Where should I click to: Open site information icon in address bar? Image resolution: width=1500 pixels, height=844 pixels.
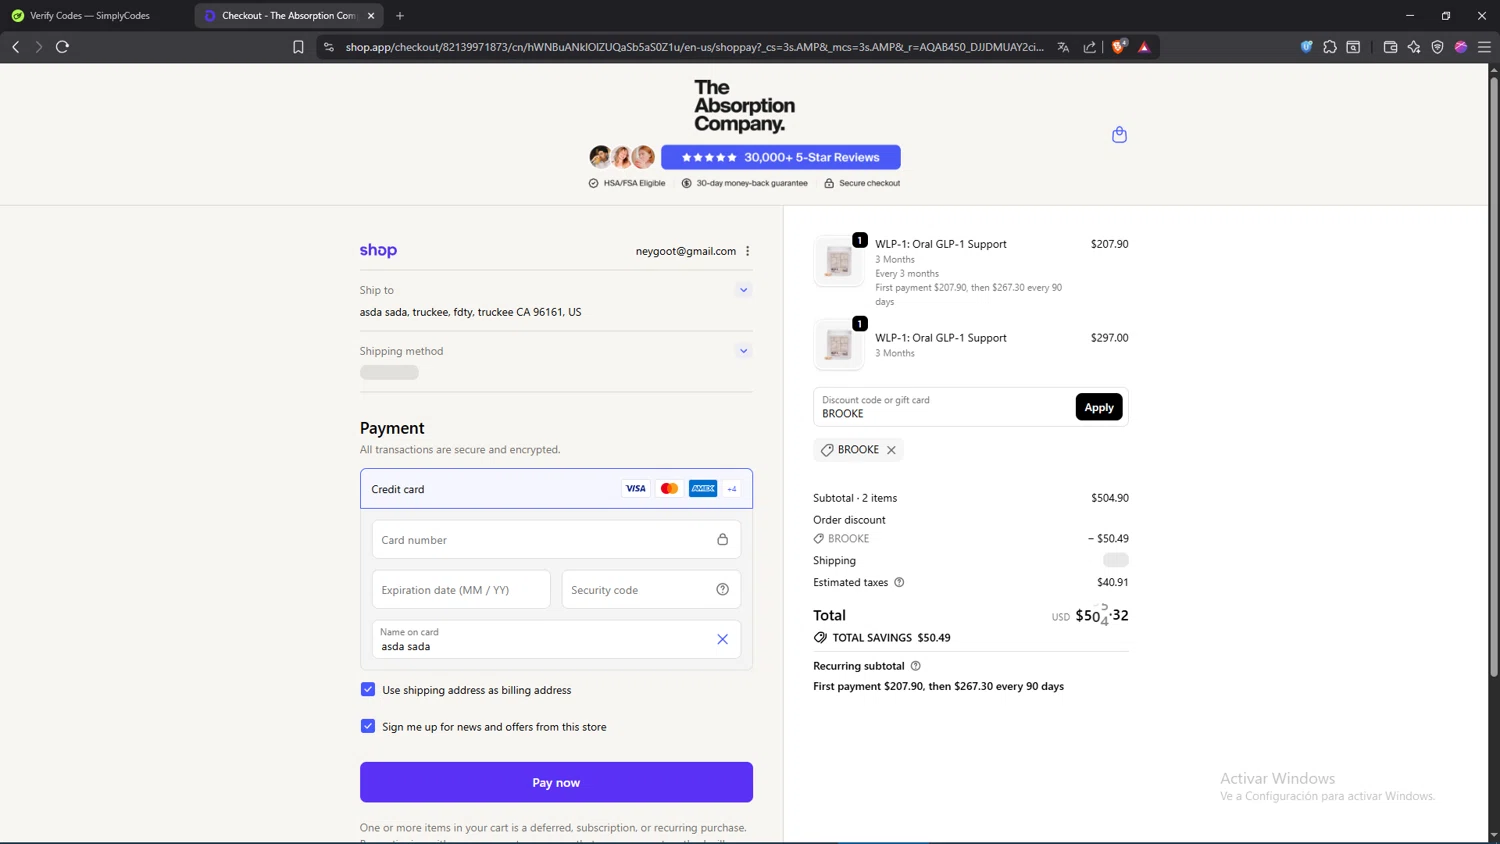click(x=328, y=47)
